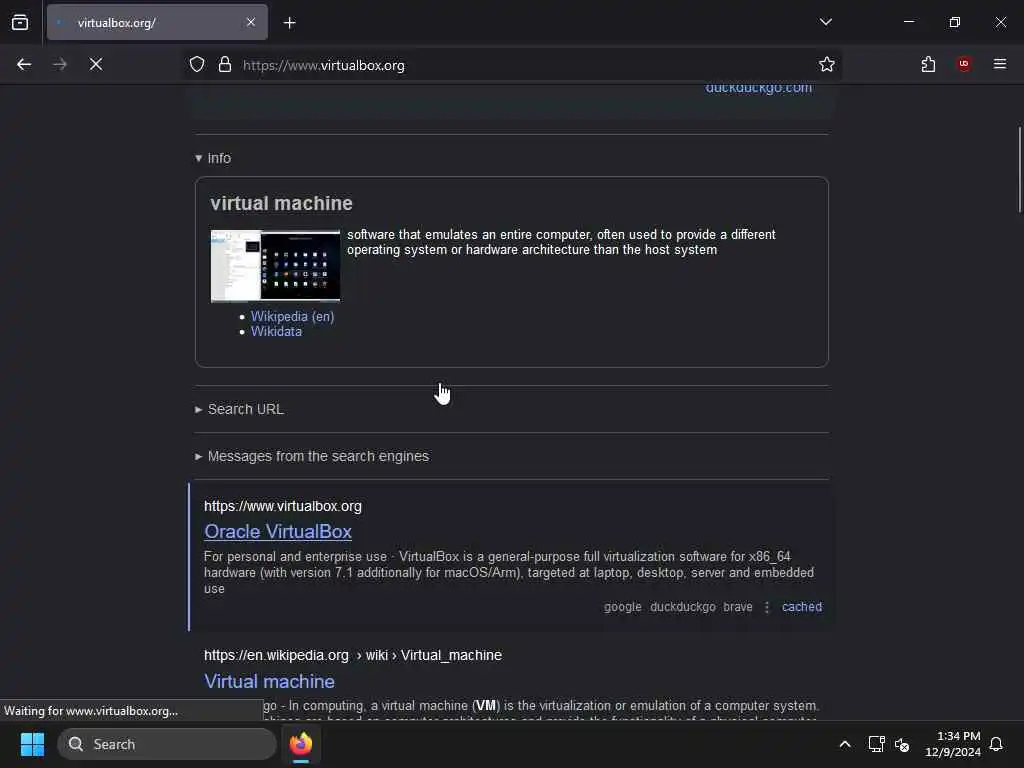Screen dimensions: 1024x768
Task: Click the 'virtual machine' infobox heading
Action: pyautogui.click(x=281, y=203)
